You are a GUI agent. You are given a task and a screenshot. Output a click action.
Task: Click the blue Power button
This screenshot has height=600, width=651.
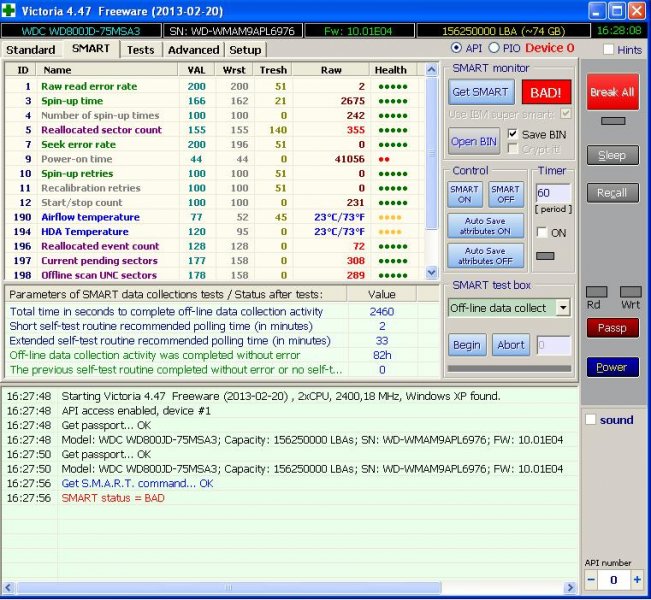[x=612, y=367]
